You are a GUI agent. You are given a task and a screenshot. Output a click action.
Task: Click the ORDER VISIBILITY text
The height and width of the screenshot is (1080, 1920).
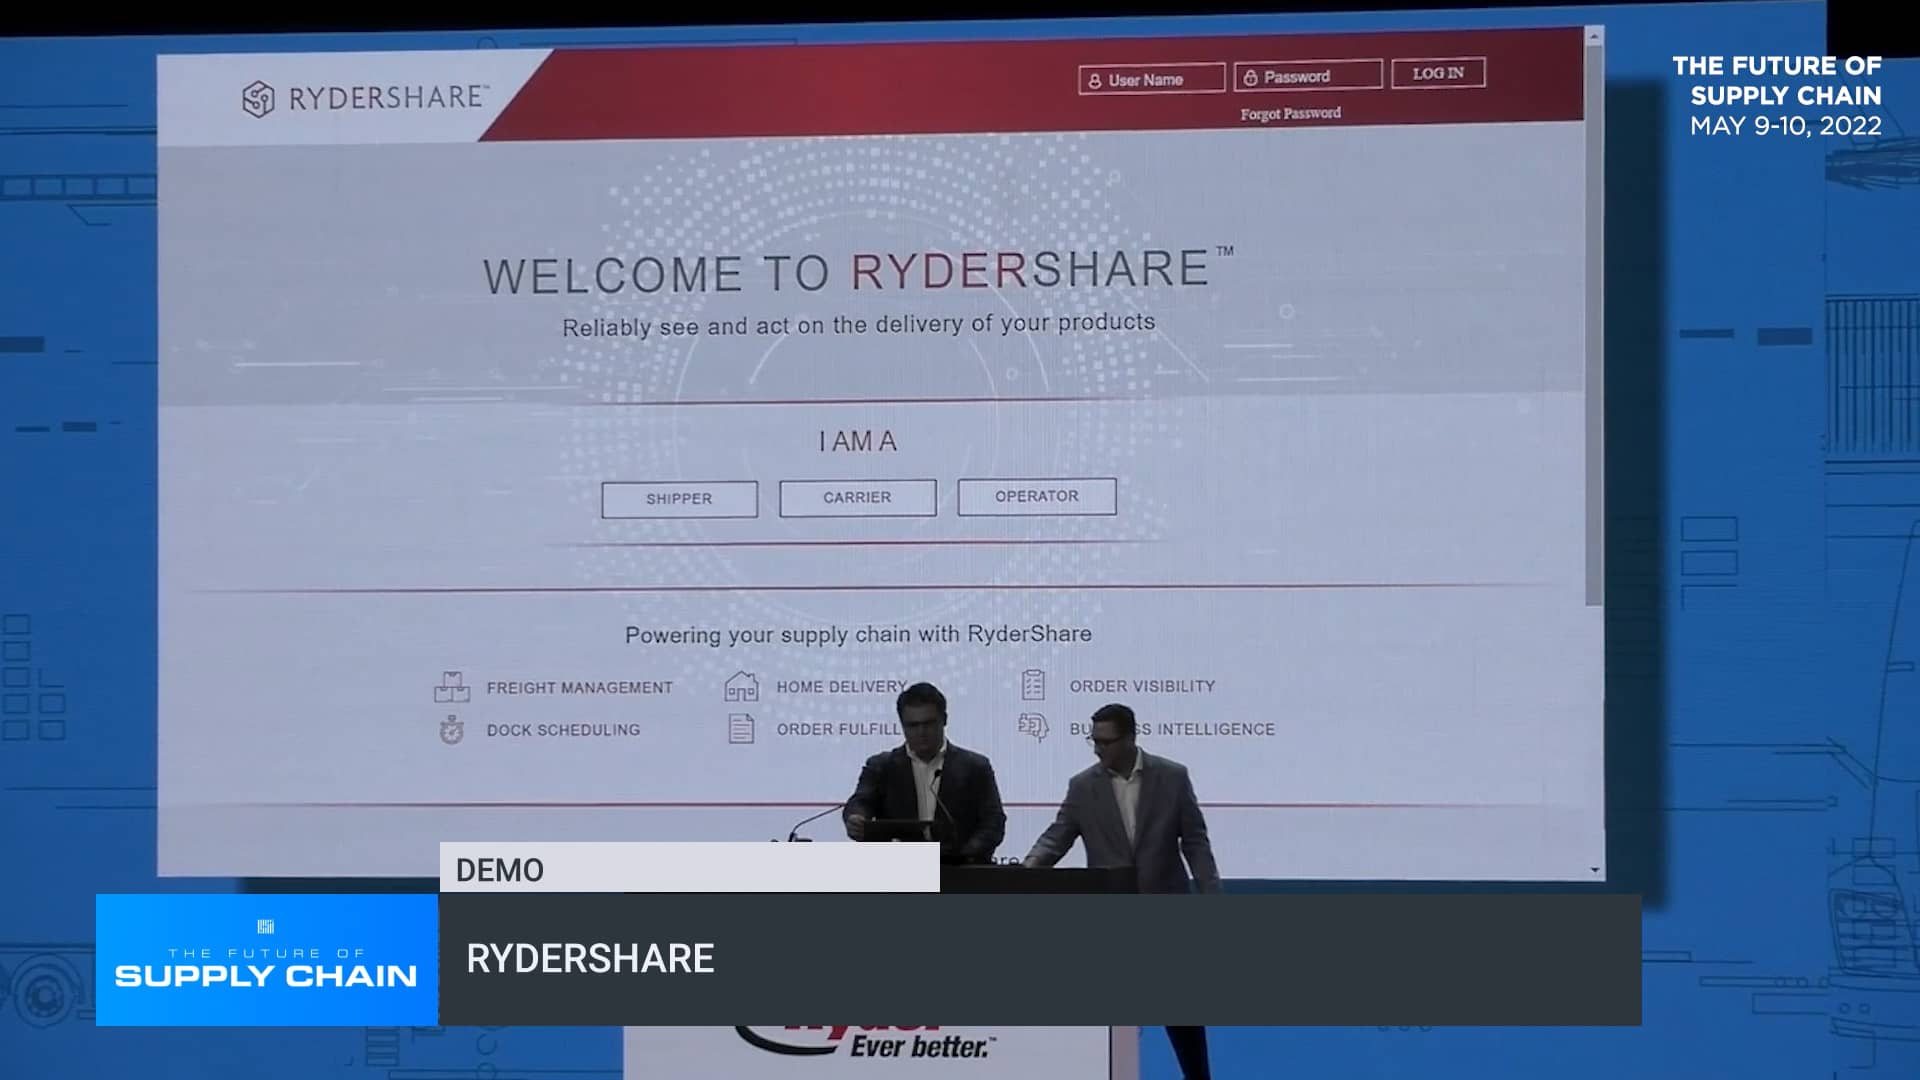tap(1142, 686)
